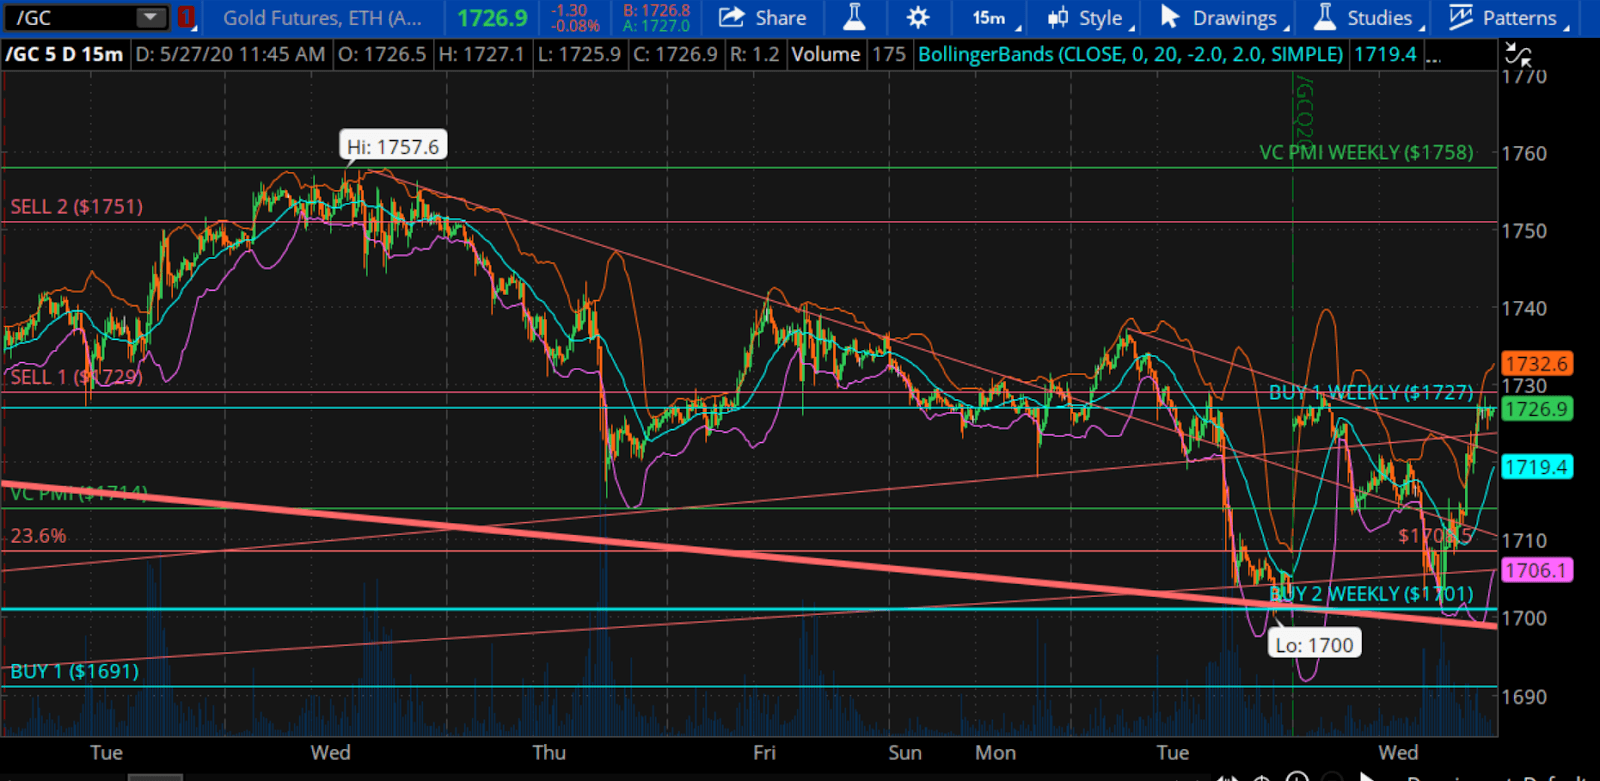Click the BollingerBands study label

click(1130, 54)
